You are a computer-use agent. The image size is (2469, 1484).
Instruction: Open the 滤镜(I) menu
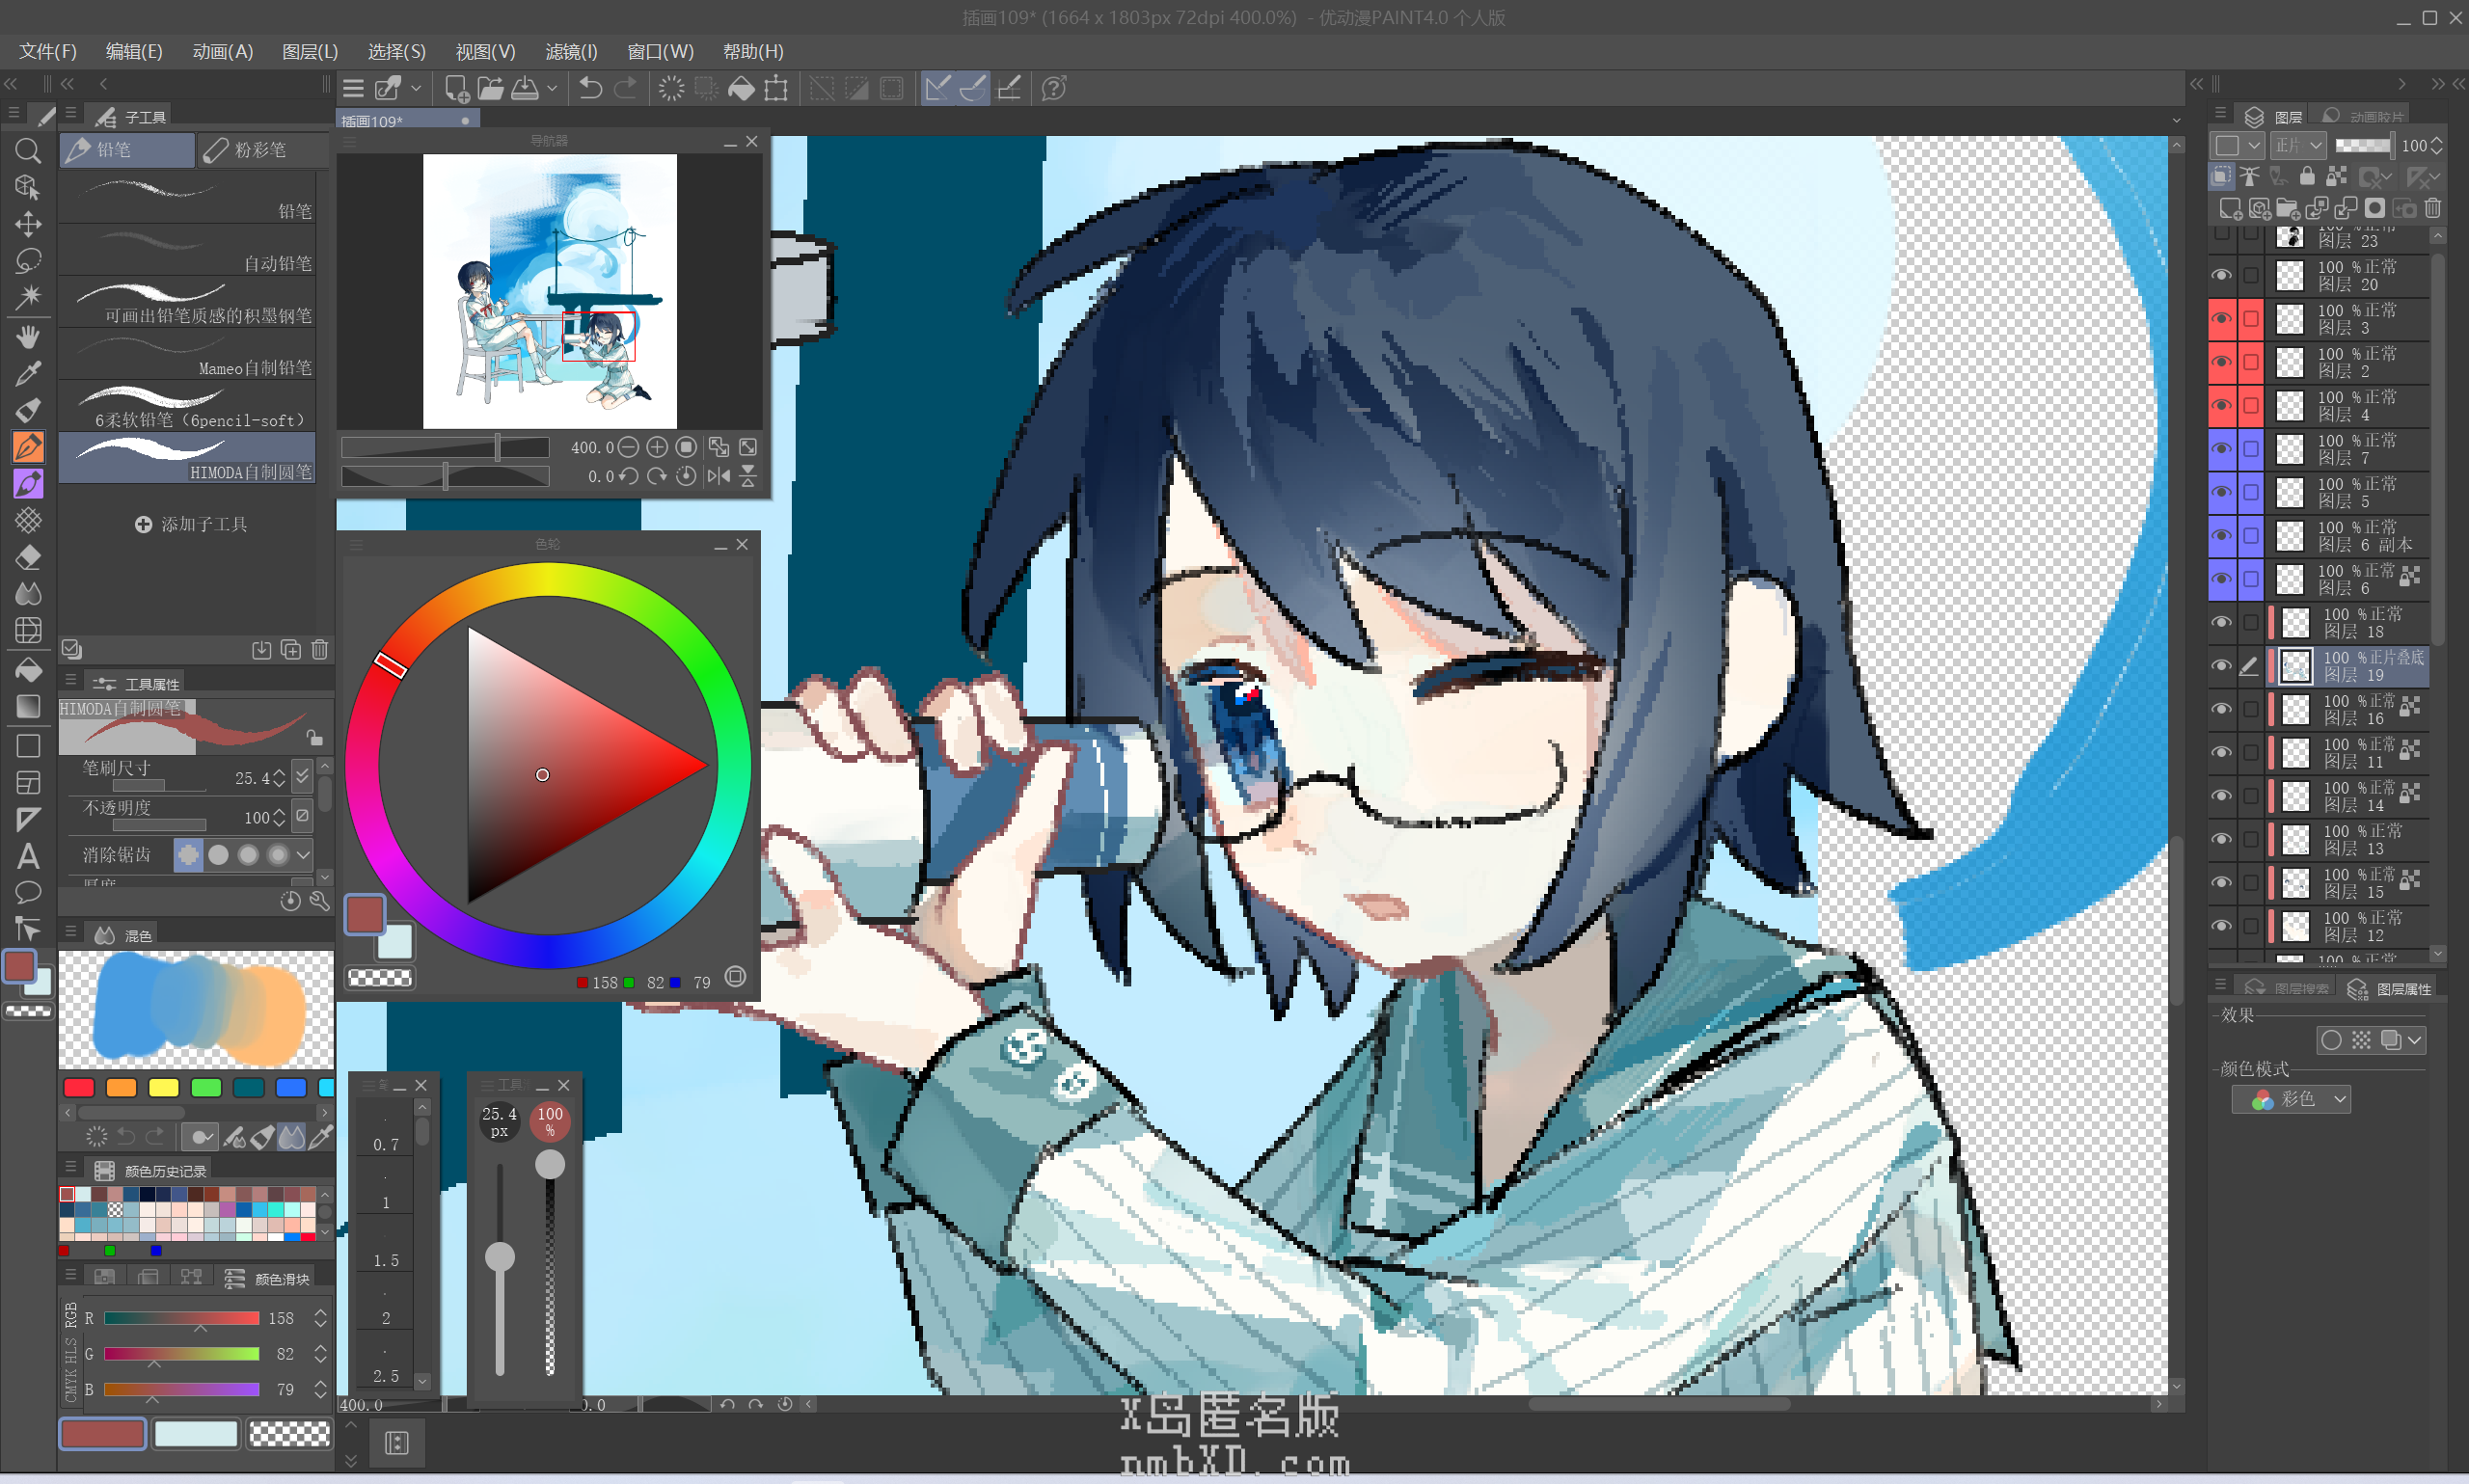pyautogui.click(x=571, y=51)
